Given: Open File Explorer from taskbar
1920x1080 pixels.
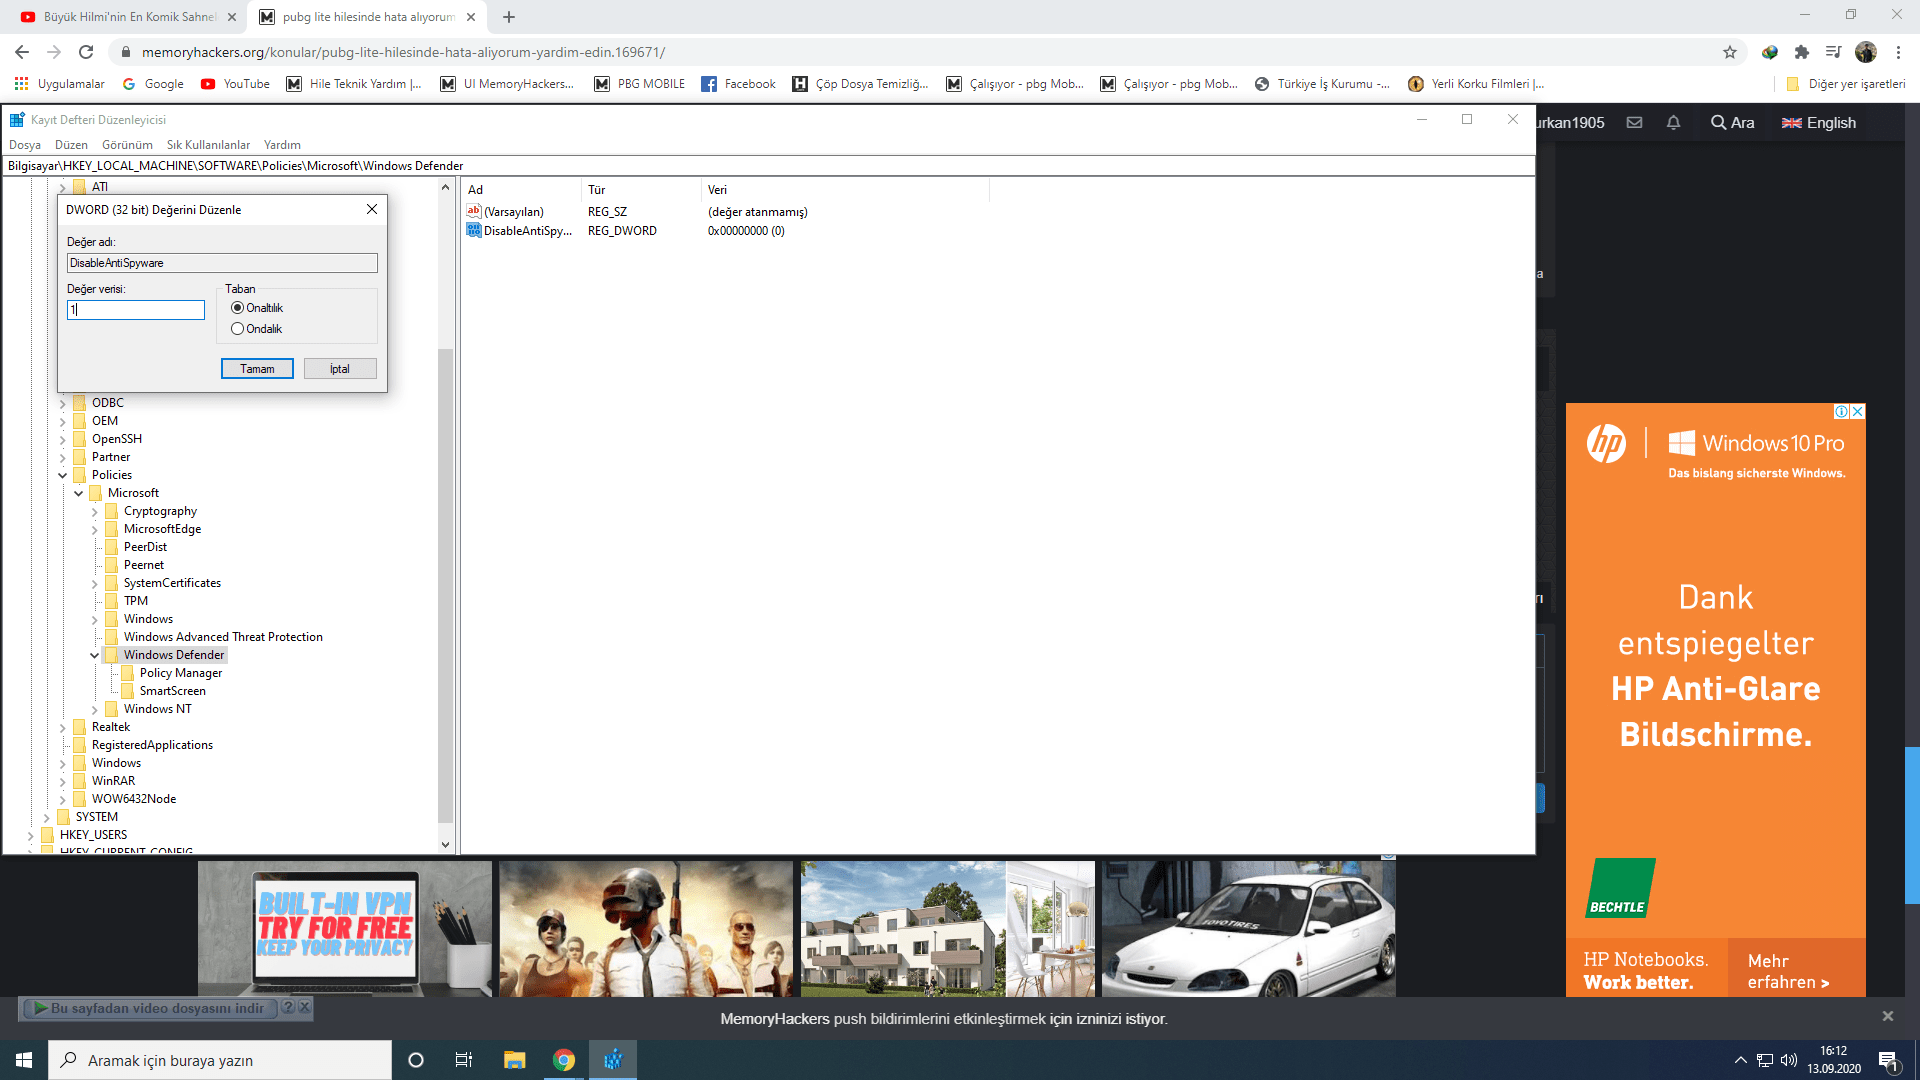Looking at the screenshot, I should pyautogui.click(x=514, y=1060).
